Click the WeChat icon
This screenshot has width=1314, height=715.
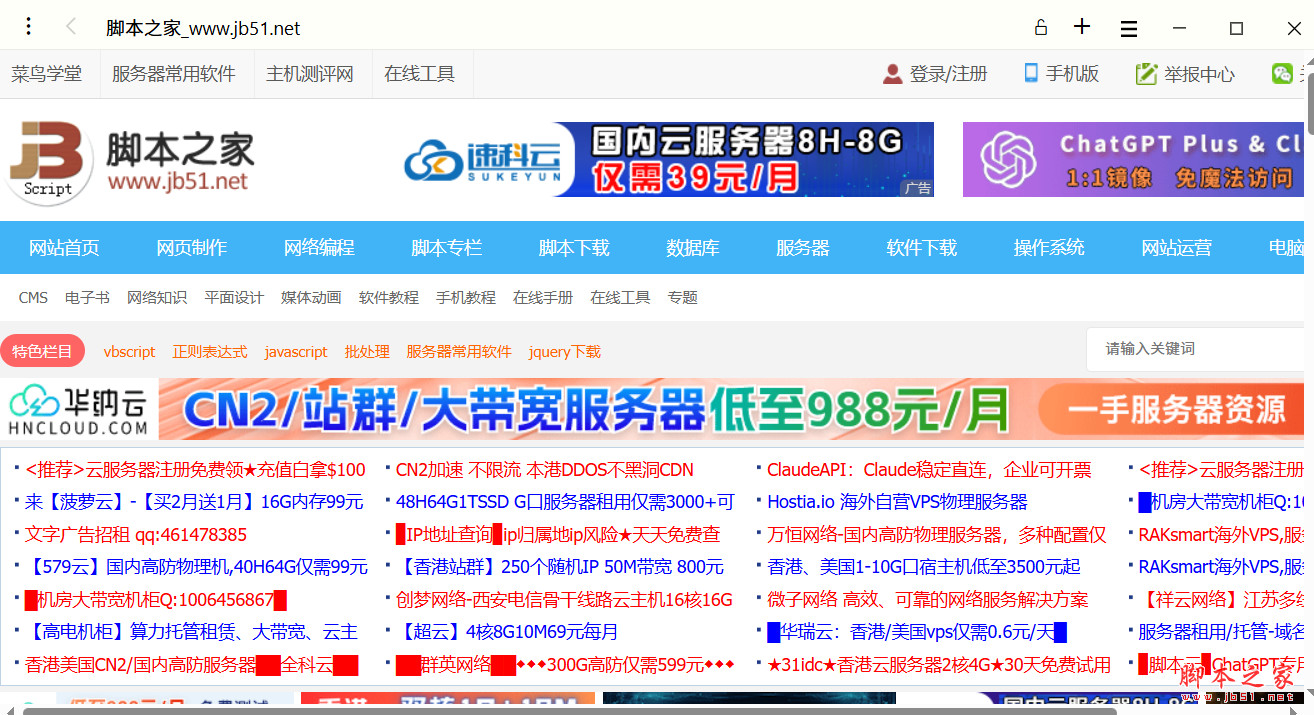(x=1281, y=73)
